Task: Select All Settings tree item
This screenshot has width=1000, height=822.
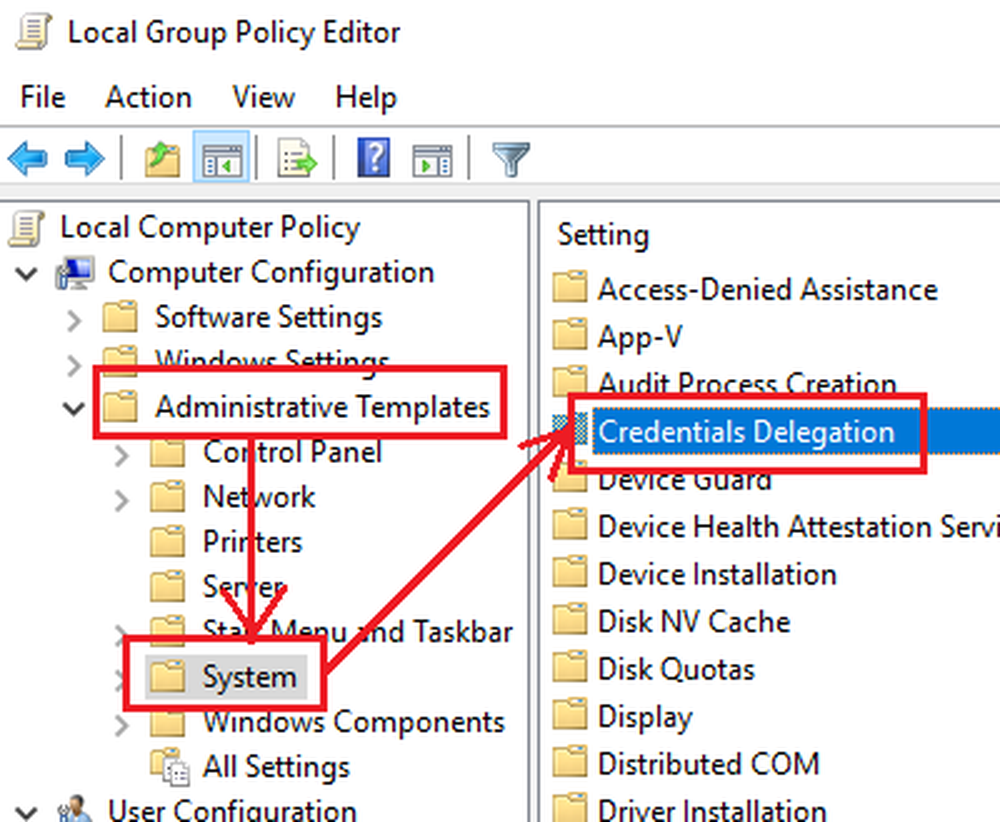Action: (x=276, y=767)
